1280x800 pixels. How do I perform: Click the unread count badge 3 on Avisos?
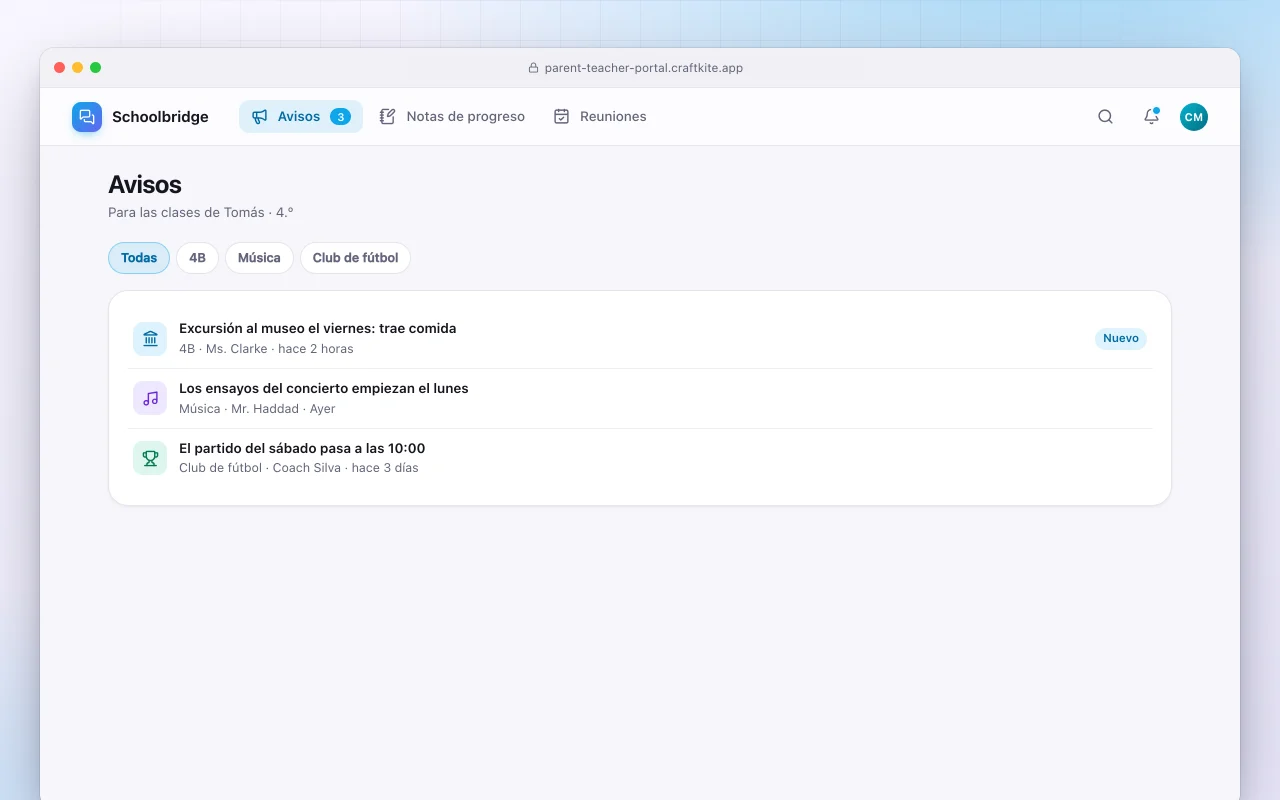[x=340, y=117]
